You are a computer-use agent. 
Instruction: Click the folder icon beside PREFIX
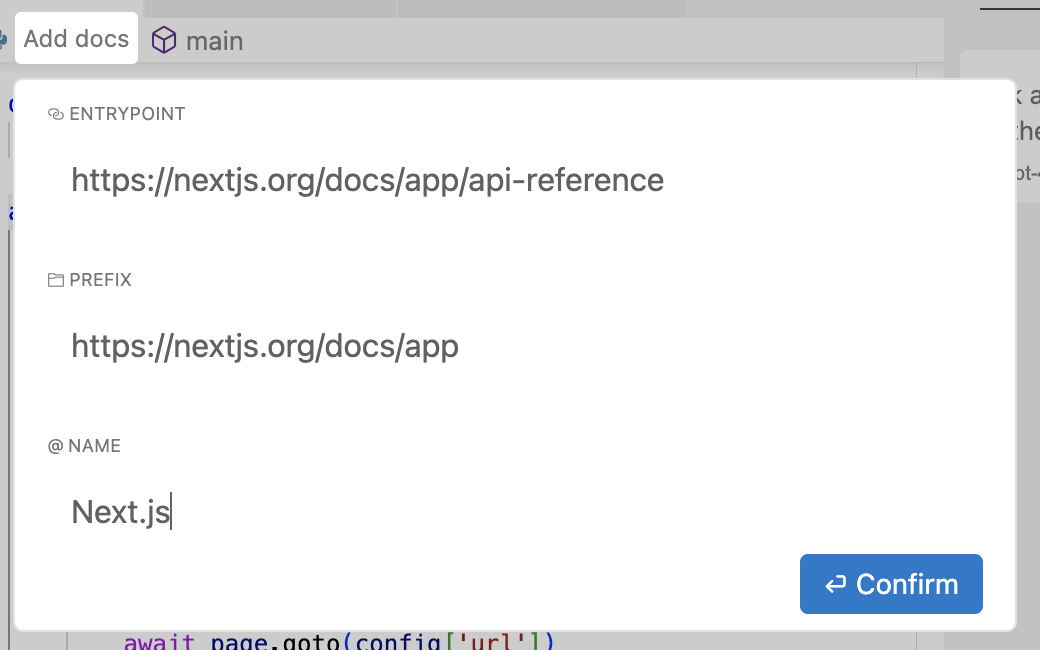[x=56, y=280]
